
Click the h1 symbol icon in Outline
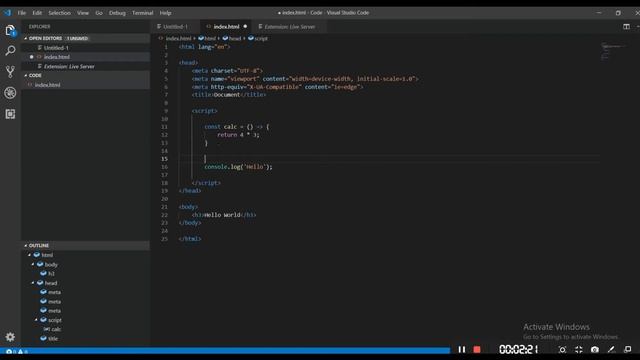[x=43, y=273]
